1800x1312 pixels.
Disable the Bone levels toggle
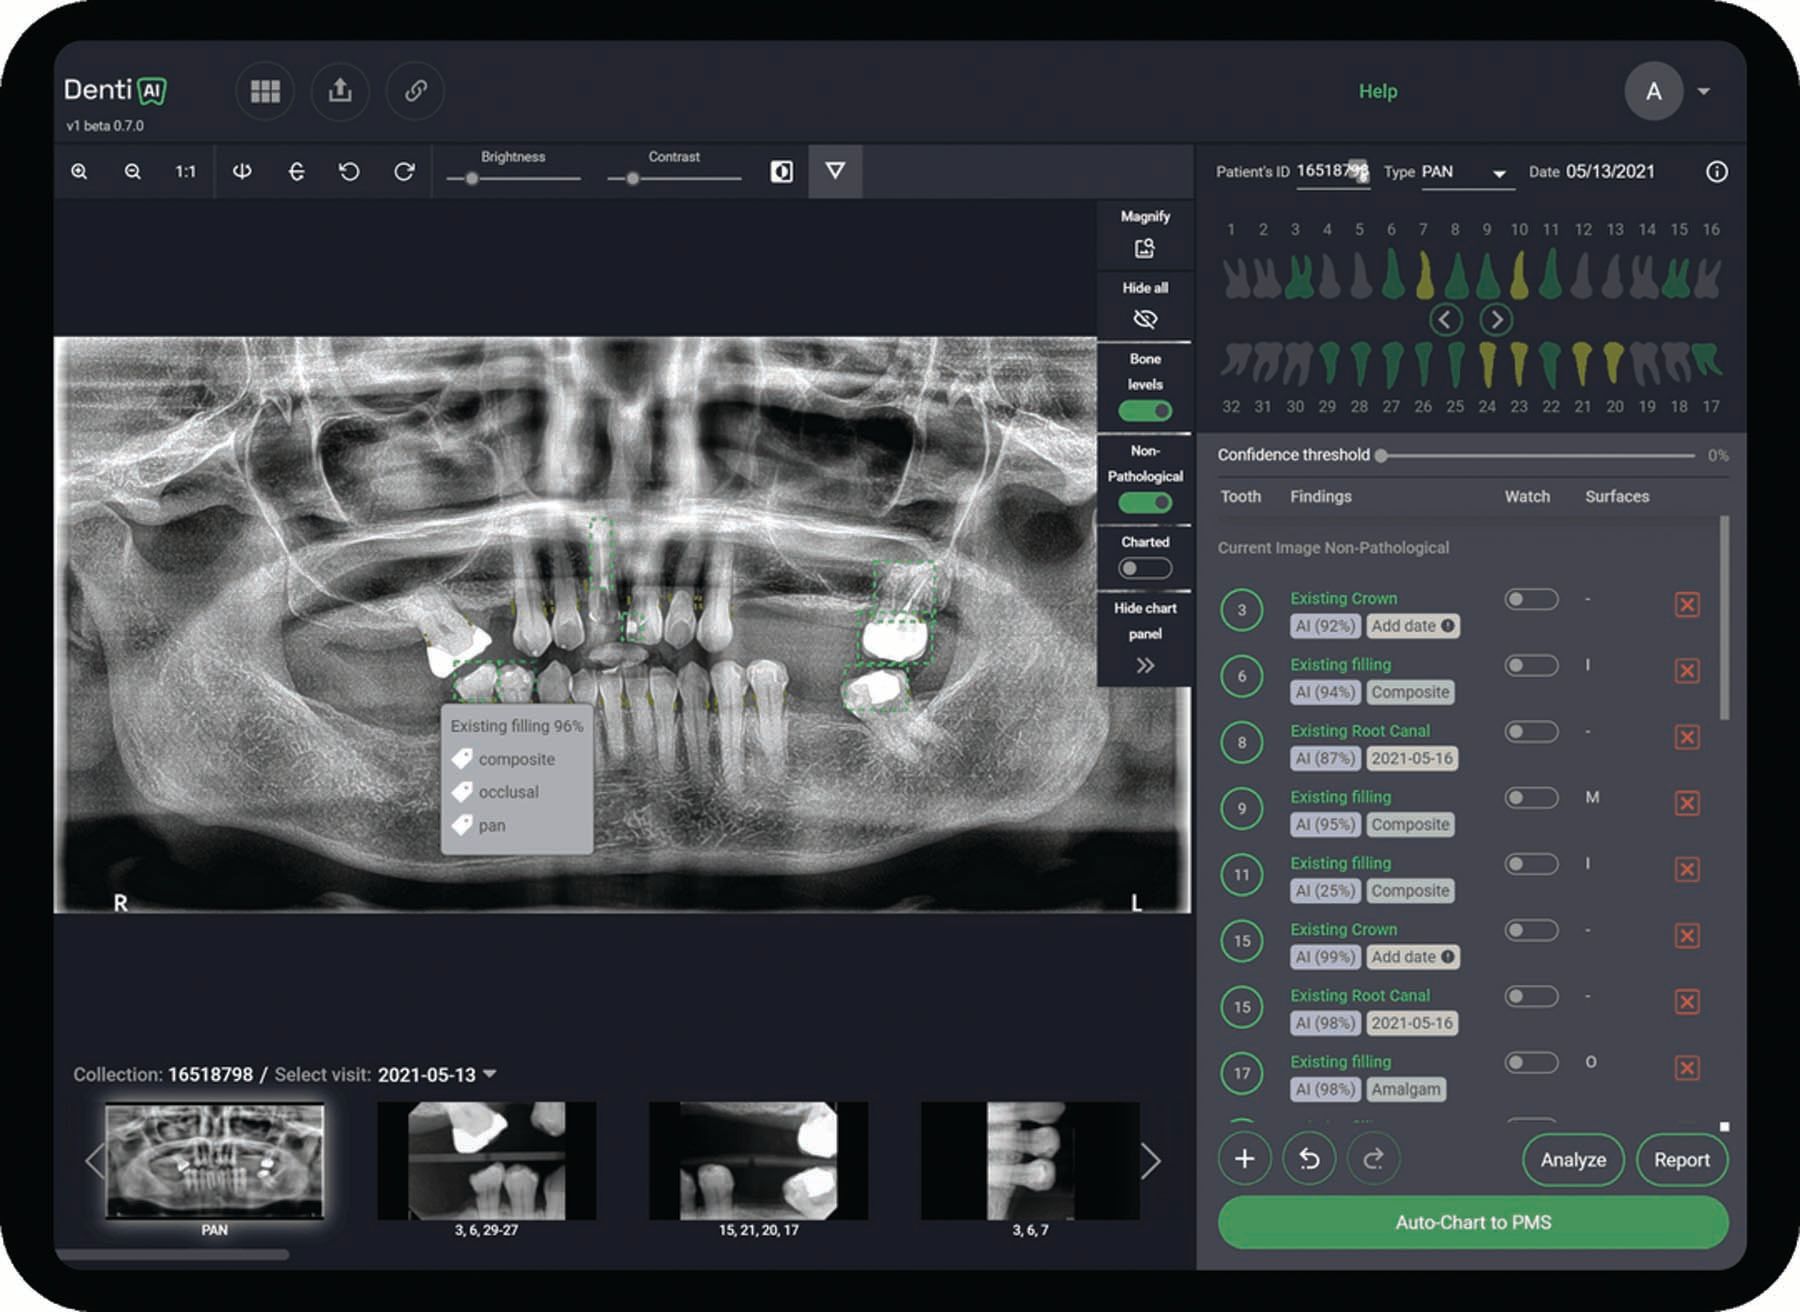(x=1145, y=411)
